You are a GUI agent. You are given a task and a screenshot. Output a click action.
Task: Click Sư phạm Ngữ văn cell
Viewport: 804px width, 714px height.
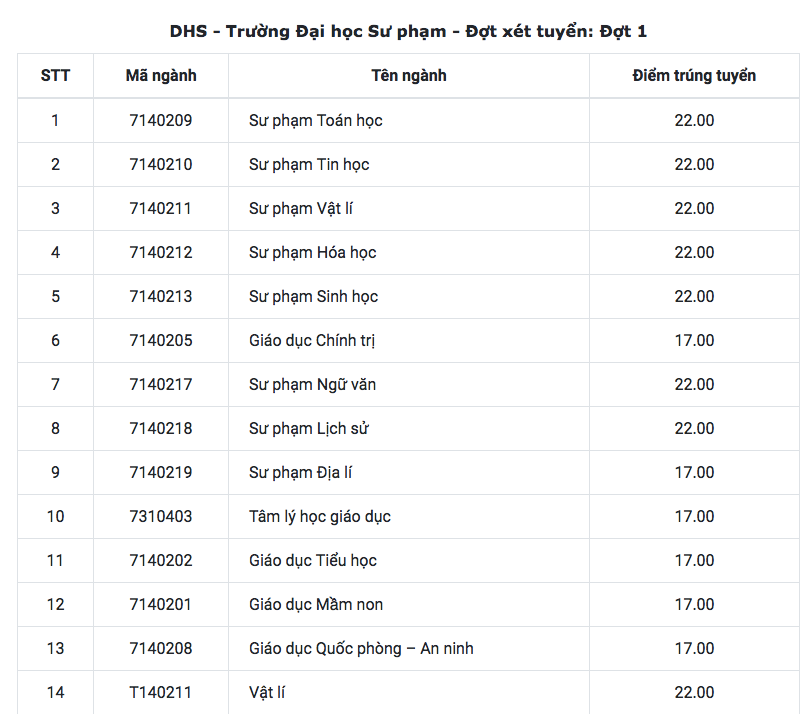click(x=312, y=384)
